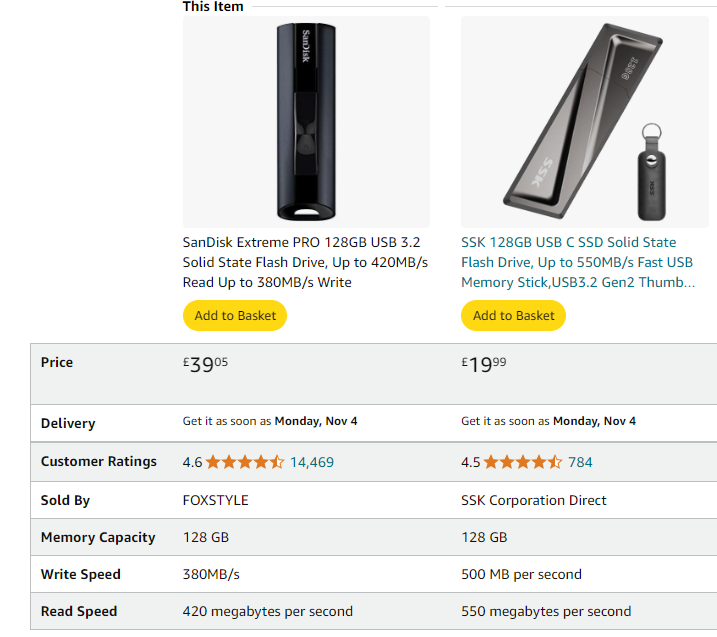Viewport: 717px width, 637px height.
Task: Click the £39.05 price for SanDisk
Action: pos(205,364)
